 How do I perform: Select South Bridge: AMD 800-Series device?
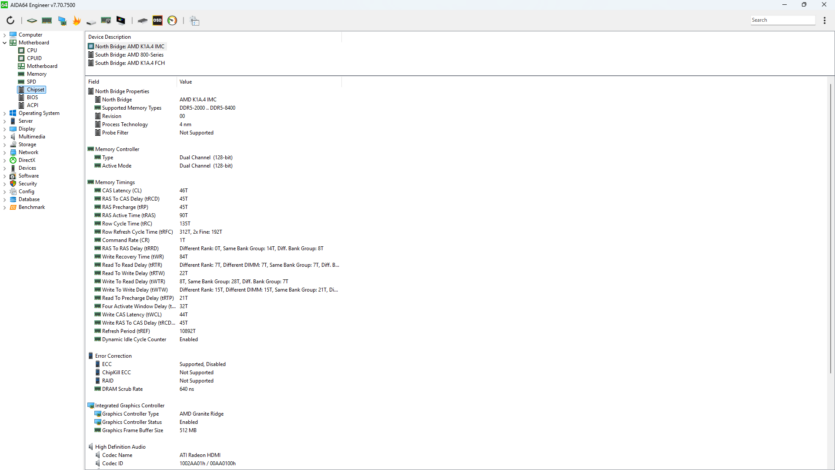(x=130, y=55)
